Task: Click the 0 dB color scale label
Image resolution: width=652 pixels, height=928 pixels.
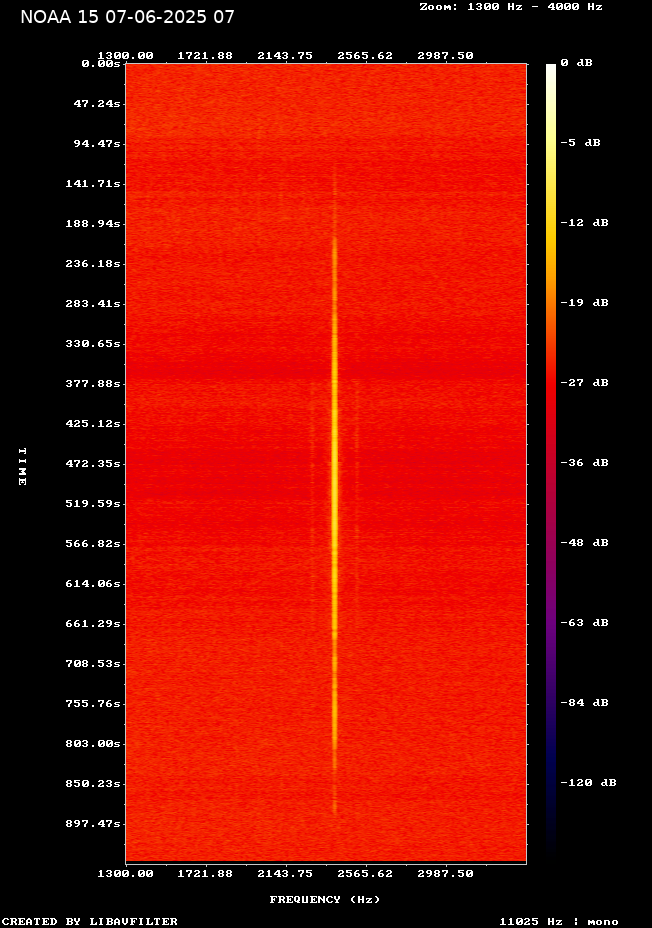Action: click(576, 63)
